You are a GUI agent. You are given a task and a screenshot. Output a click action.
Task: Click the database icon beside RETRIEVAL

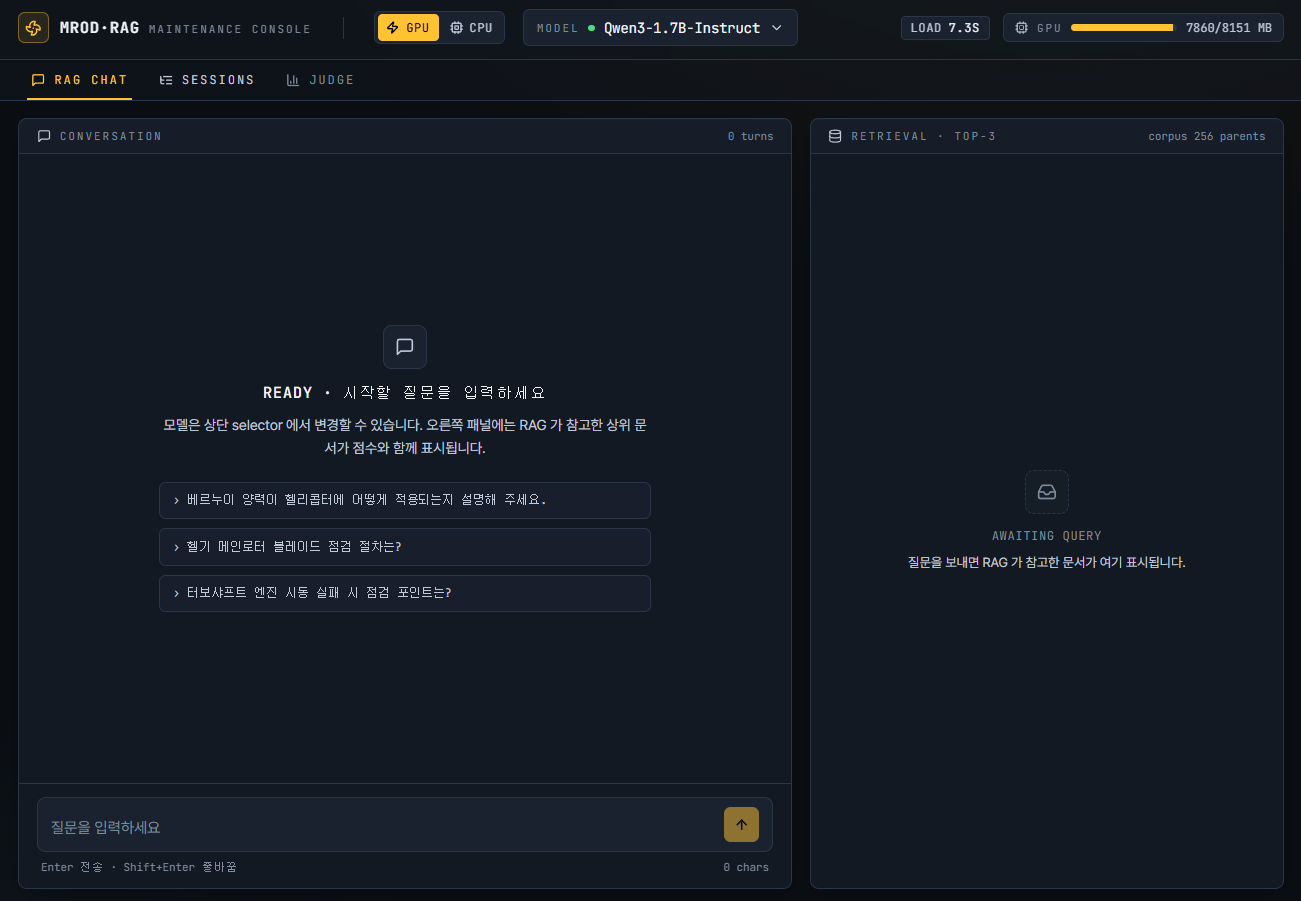tap(835, 136)
